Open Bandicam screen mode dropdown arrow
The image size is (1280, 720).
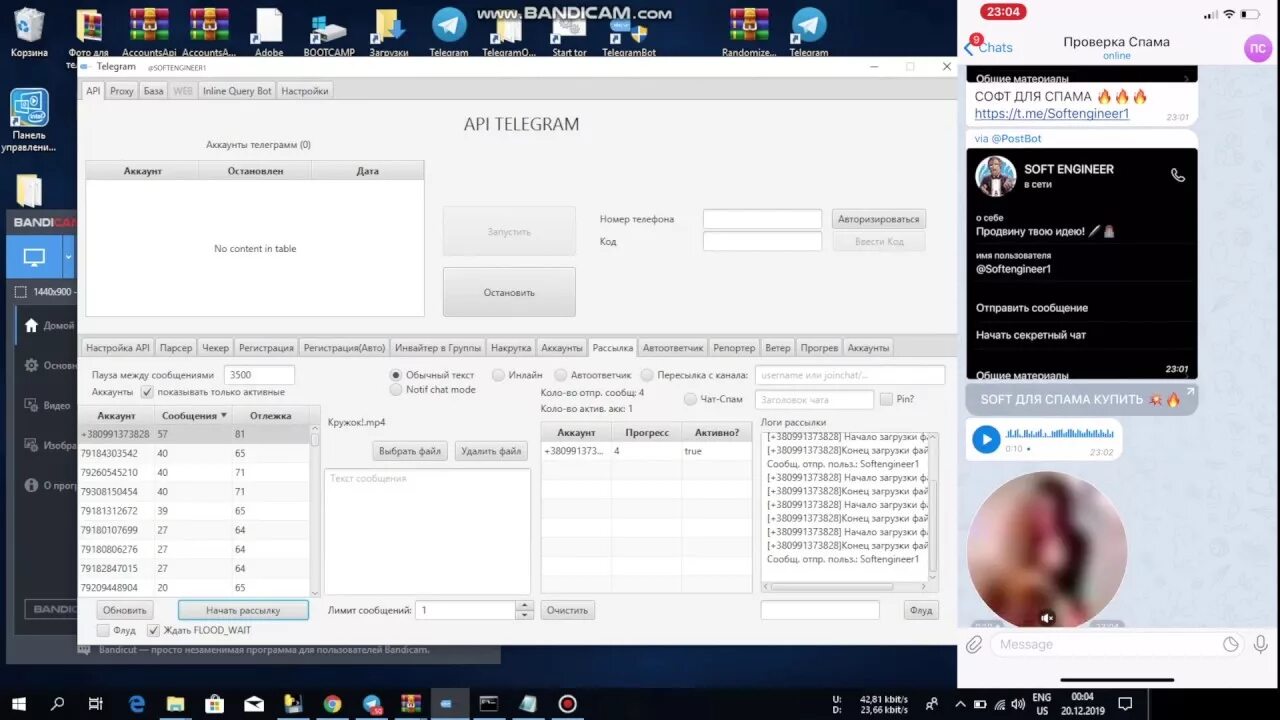click(68, 257)
